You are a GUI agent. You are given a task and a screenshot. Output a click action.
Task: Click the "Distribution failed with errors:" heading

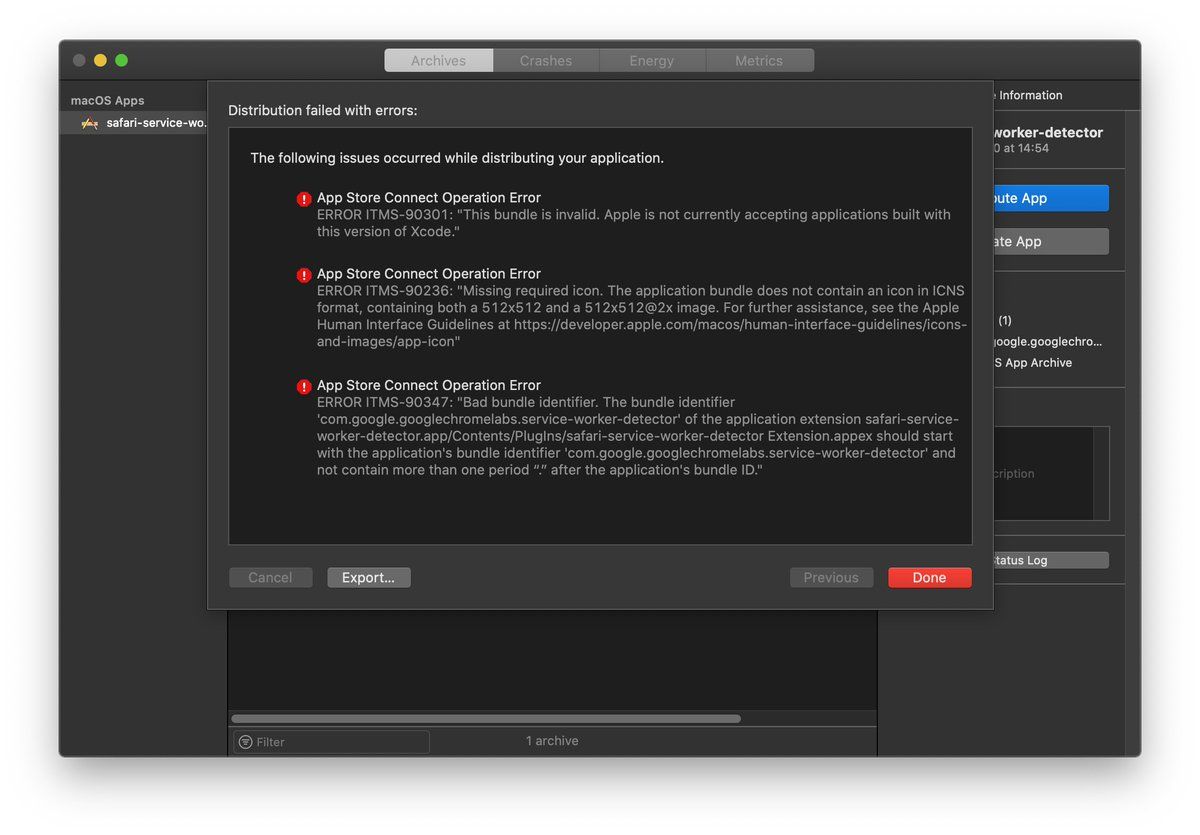[x=323, y=111]
